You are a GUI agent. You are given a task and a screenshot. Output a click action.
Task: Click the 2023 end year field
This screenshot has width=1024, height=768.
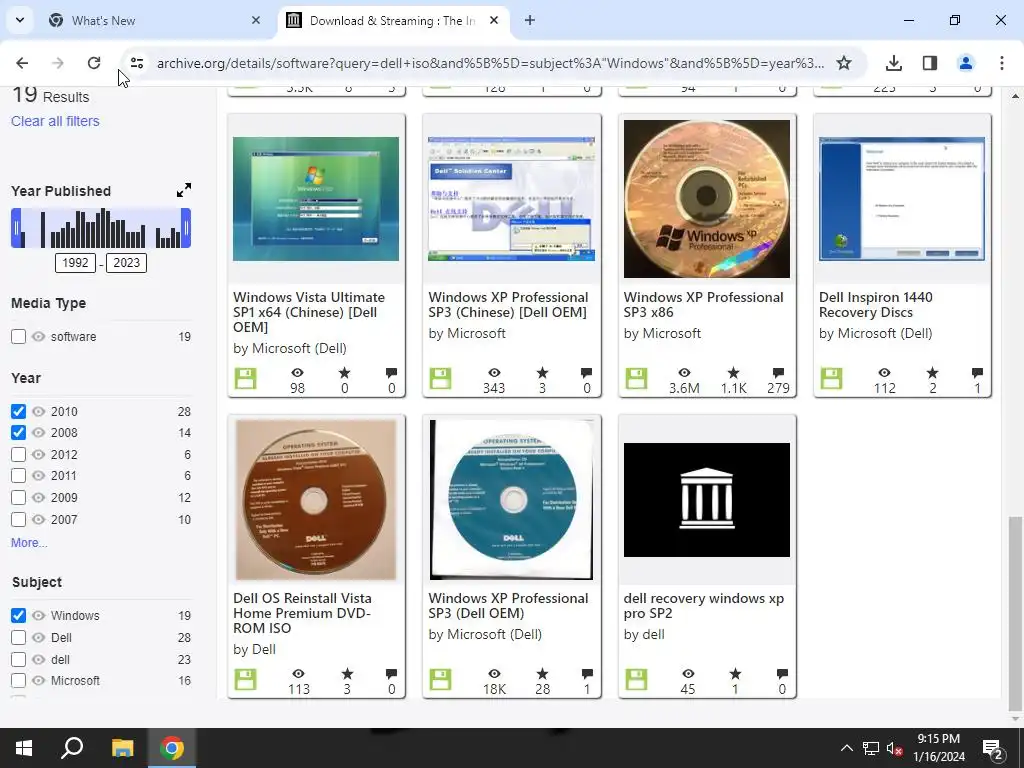click(127, 263)
